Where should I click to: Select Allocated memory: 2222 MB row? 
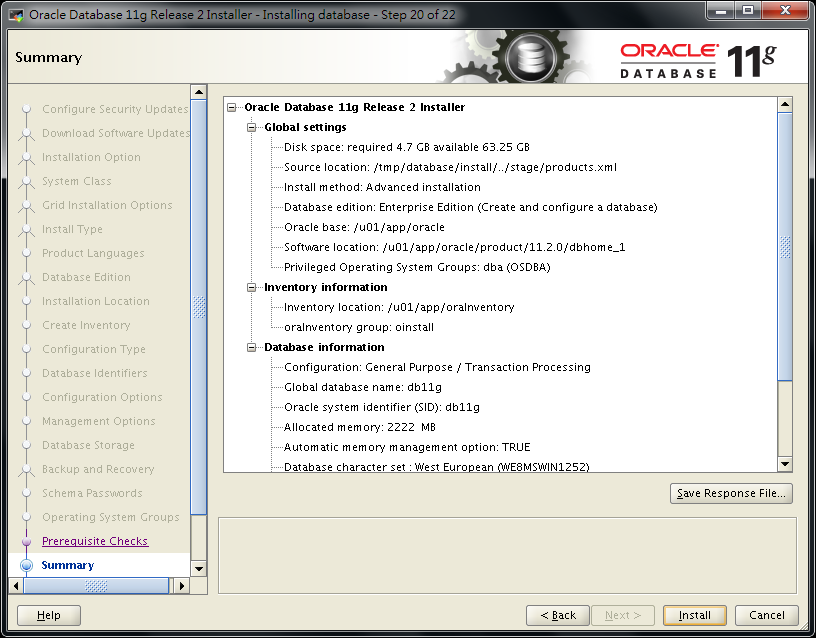(x=360, y=427)
